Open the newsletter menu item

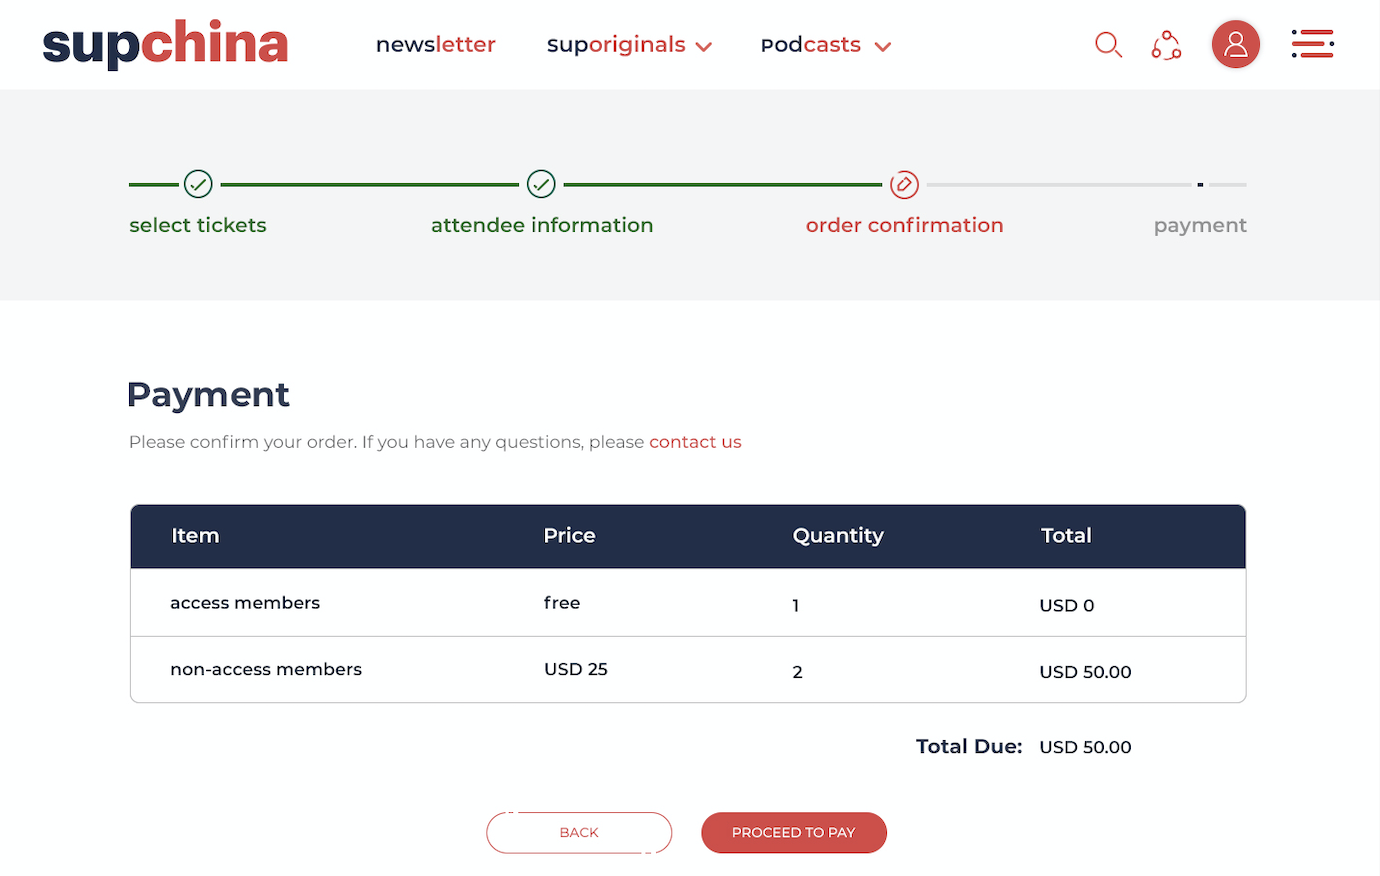tap(436, 45)
